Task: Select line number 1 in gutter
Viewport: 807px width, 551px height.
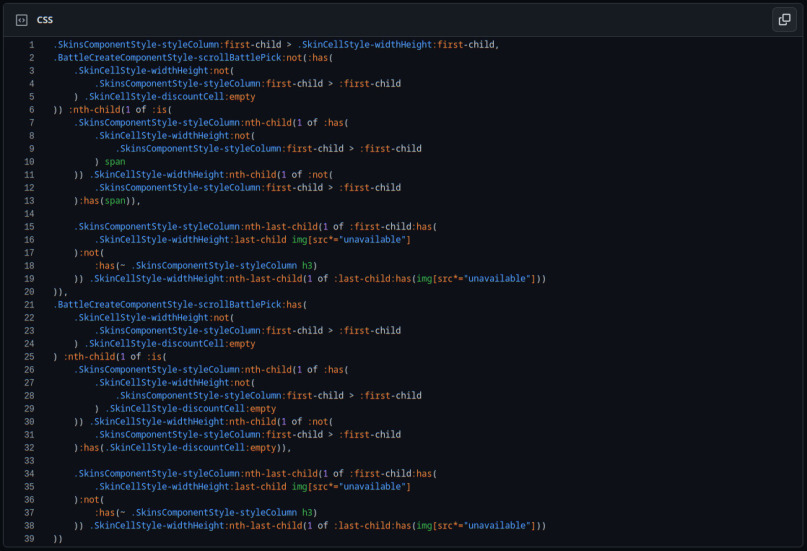Action: point(31,45)
